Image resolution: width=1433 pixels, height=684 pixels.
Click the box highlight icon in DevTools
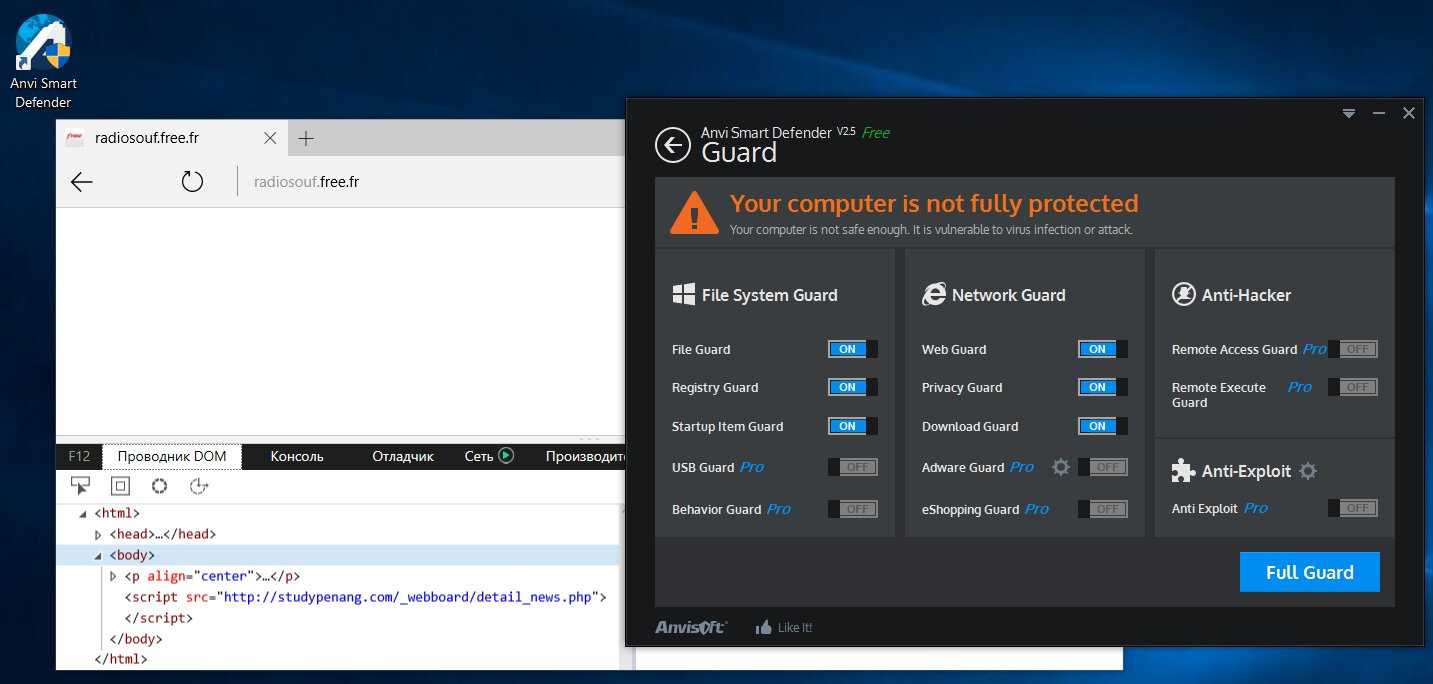120,486
